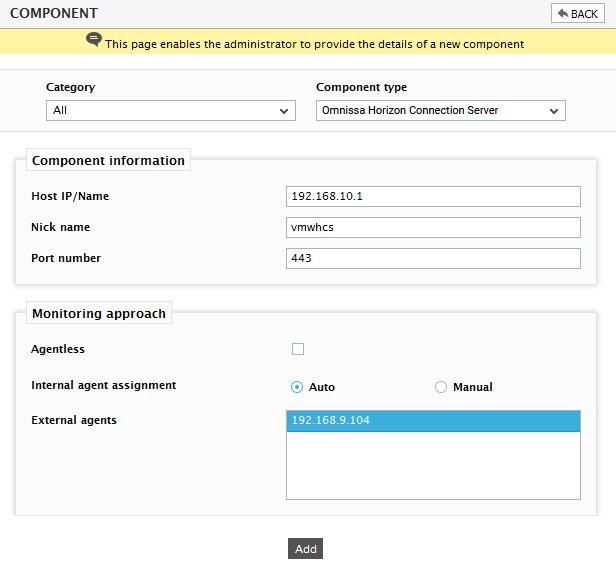Click the back arrow icon

pos(563,13)
